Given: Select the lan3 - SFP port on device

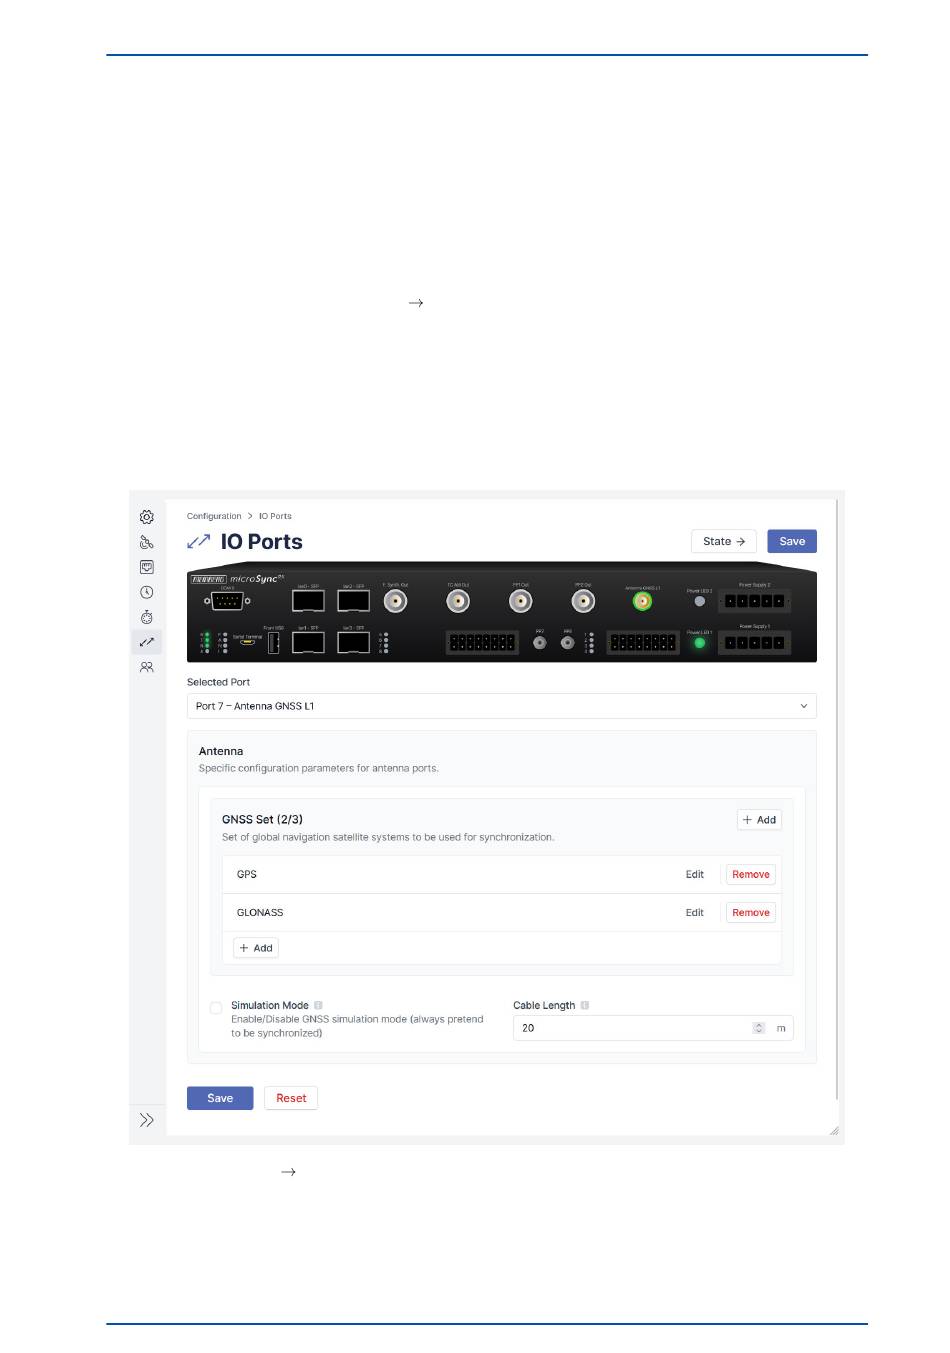Looking at the screenshot, I should pyautogui.click(x=353, y=643).
